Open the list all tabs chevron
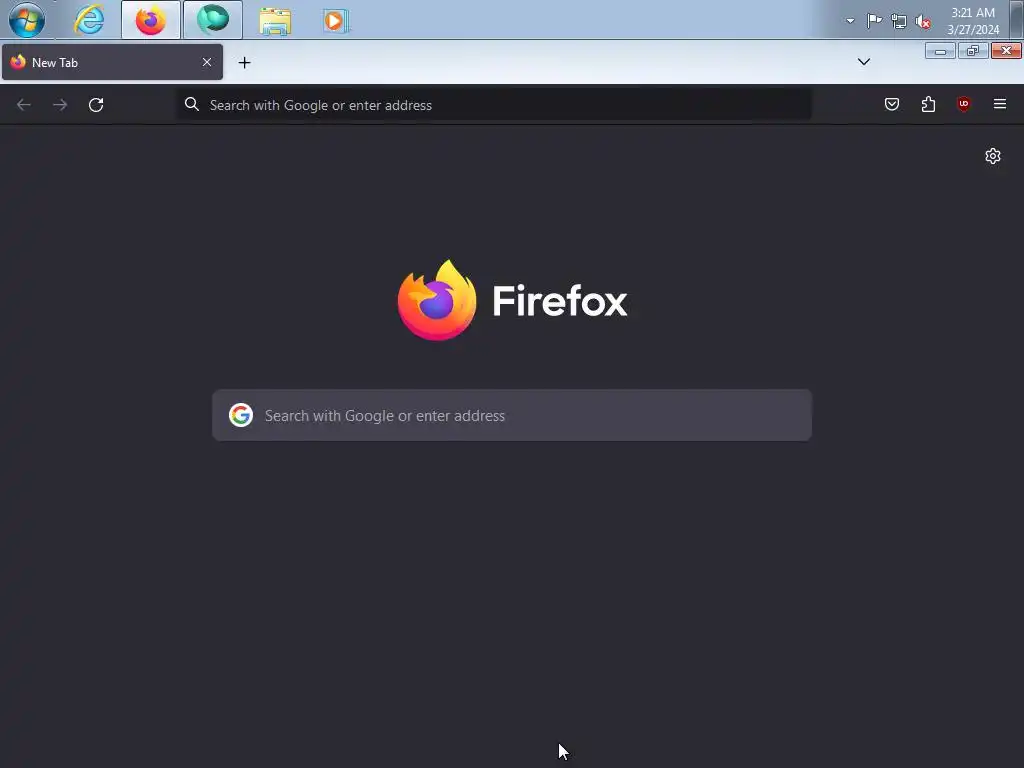The height and width of the screenshot is (768, 1024). click(864, 62)
